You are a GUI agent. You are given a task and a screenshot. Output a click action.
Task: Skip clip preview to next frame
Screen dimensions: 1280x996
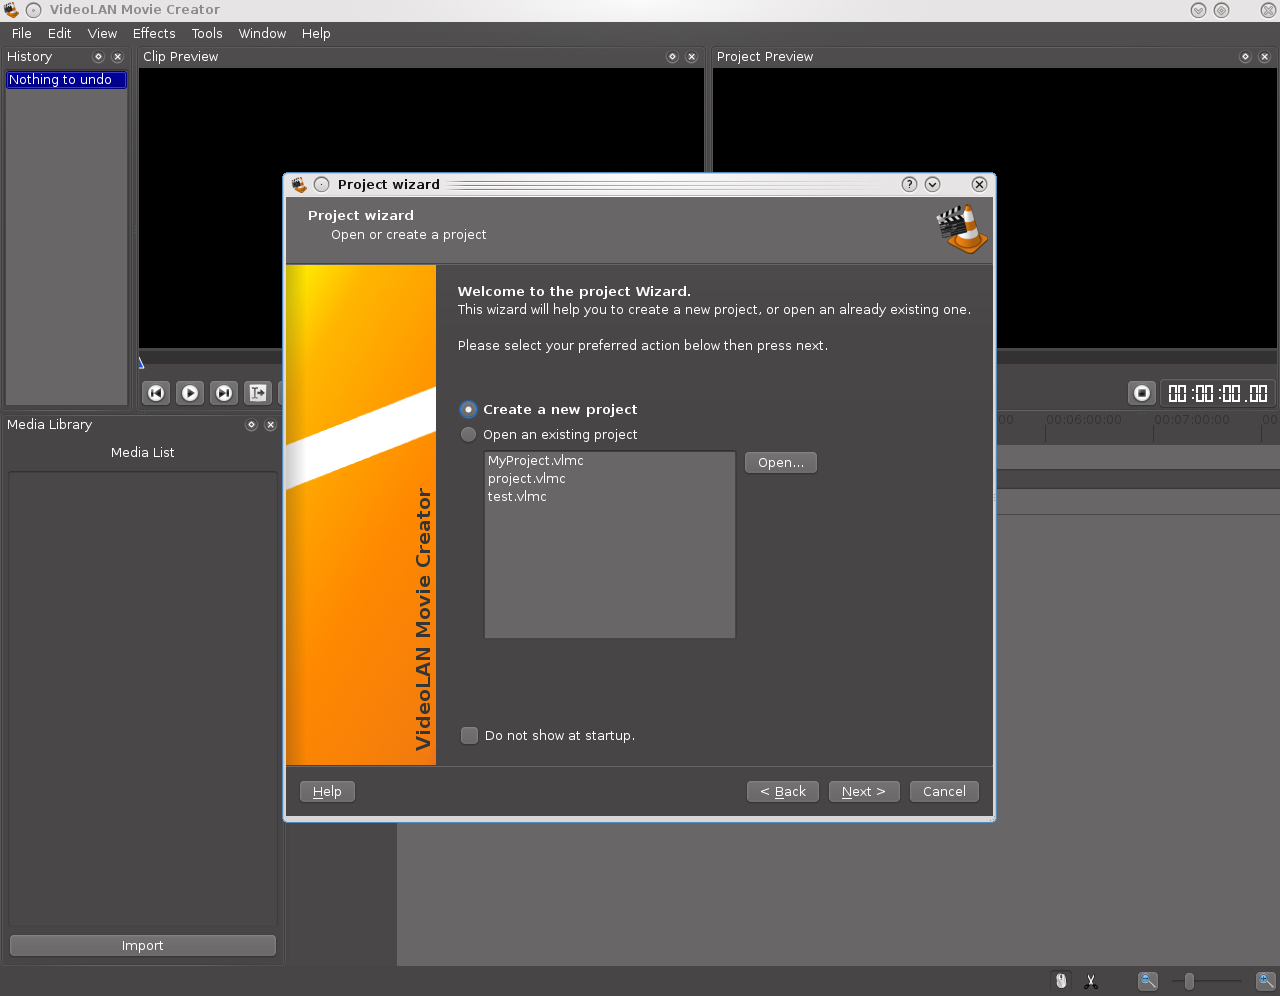tap(224, 393)
